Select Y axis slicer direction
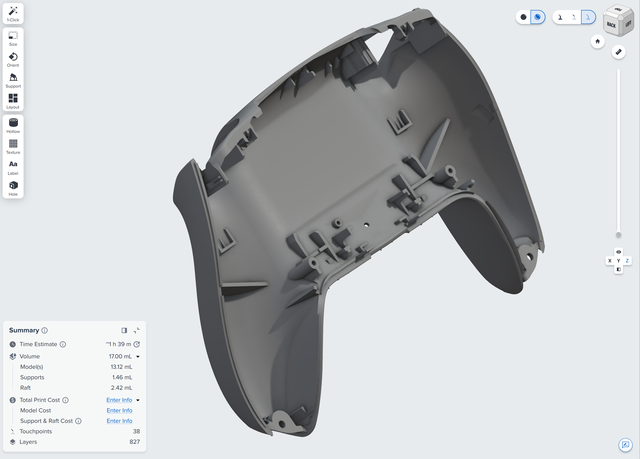 (618, 261)
